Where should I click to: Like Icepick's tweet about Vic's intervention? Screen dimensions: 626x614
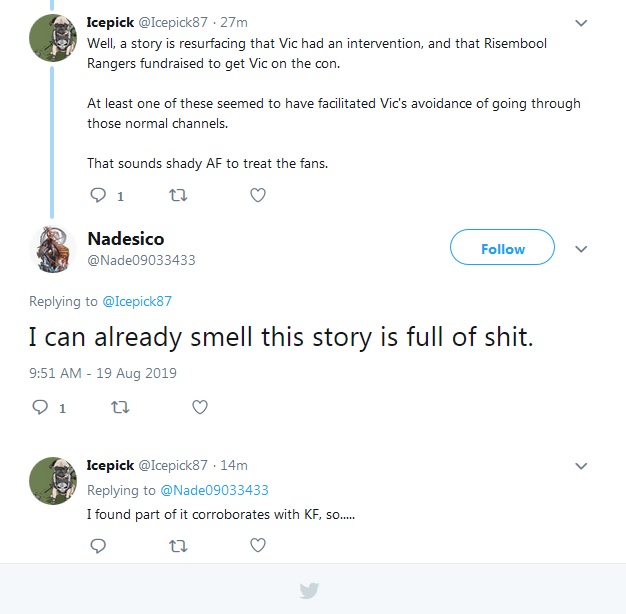coord(258,195)
